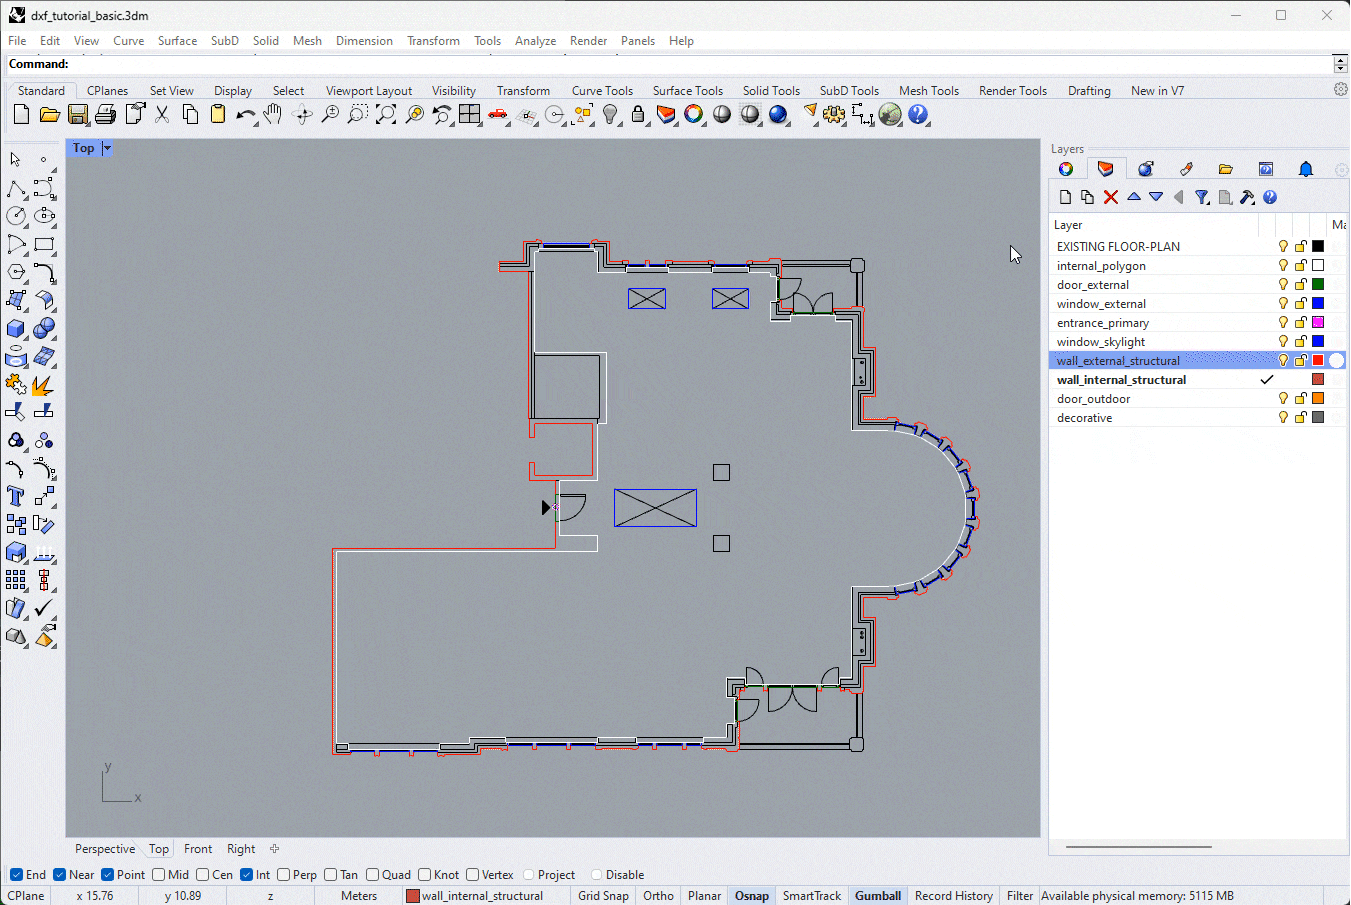
Task: Click the layer filter funnel icon
Action: tap(1202, 197)
